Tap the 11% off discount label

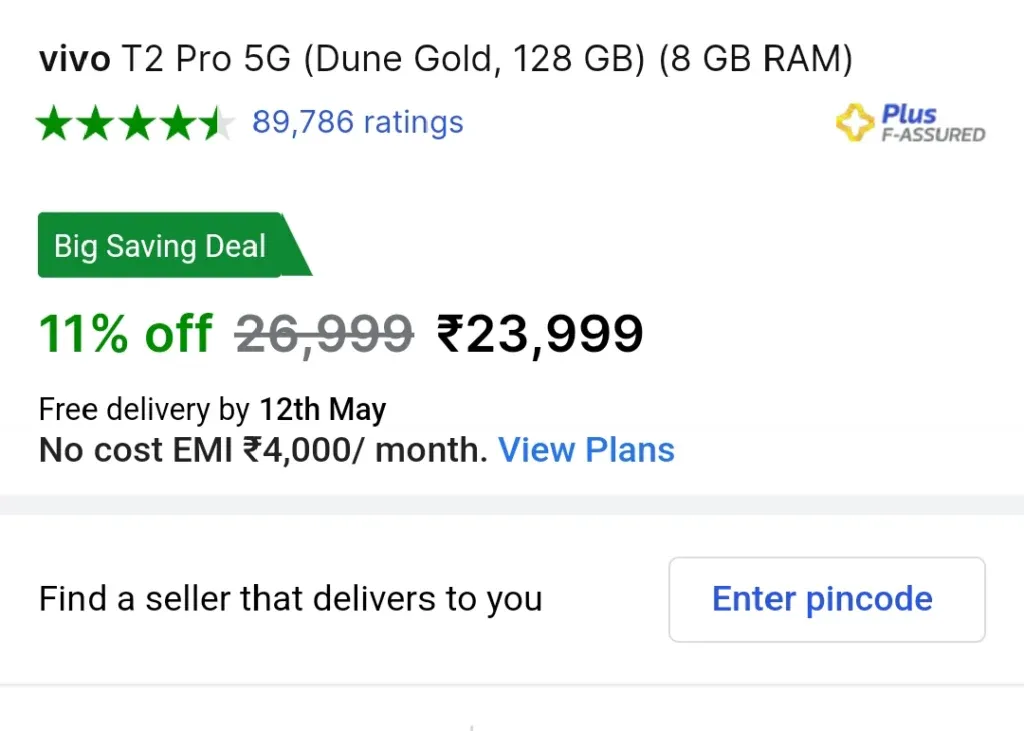[125, 334]
